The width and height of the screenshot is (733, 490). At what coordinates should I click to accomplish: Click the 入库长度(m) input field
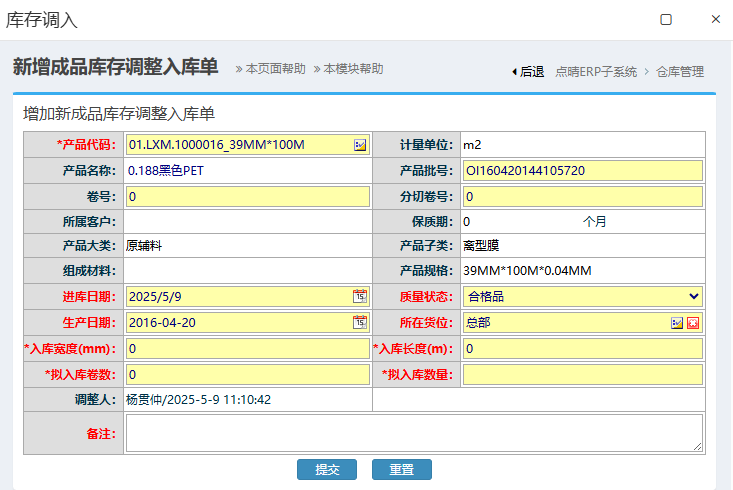tap(582, 349)
